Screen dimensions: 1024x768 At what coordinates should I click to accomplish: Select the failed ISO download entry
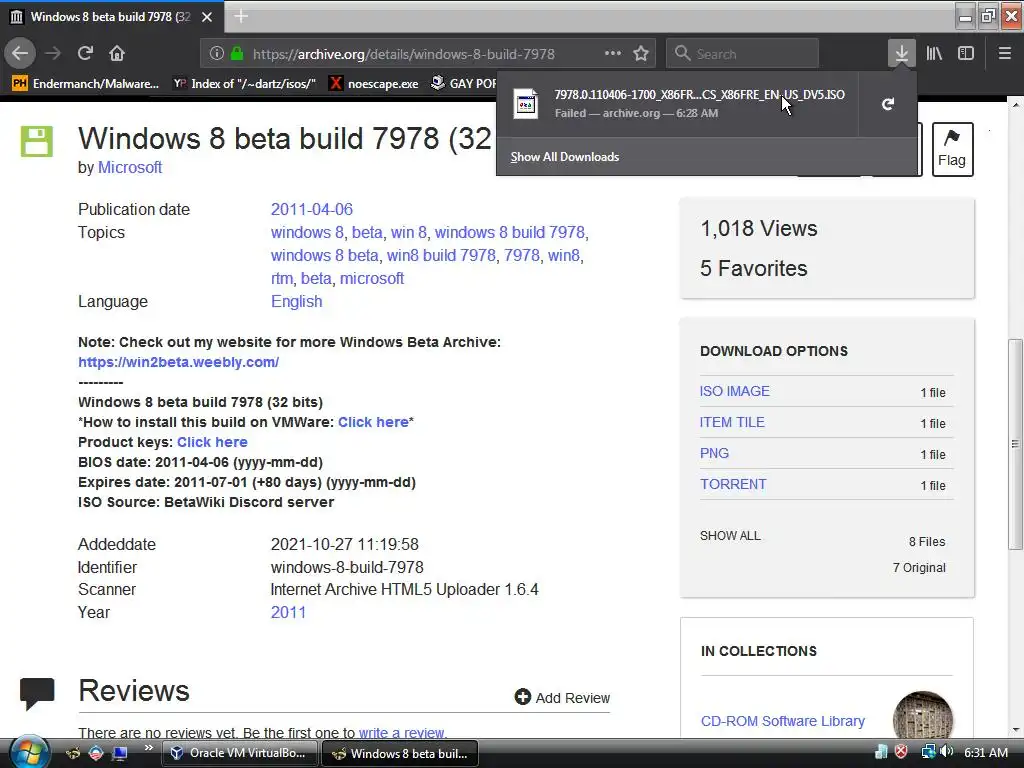pos(677,104)
